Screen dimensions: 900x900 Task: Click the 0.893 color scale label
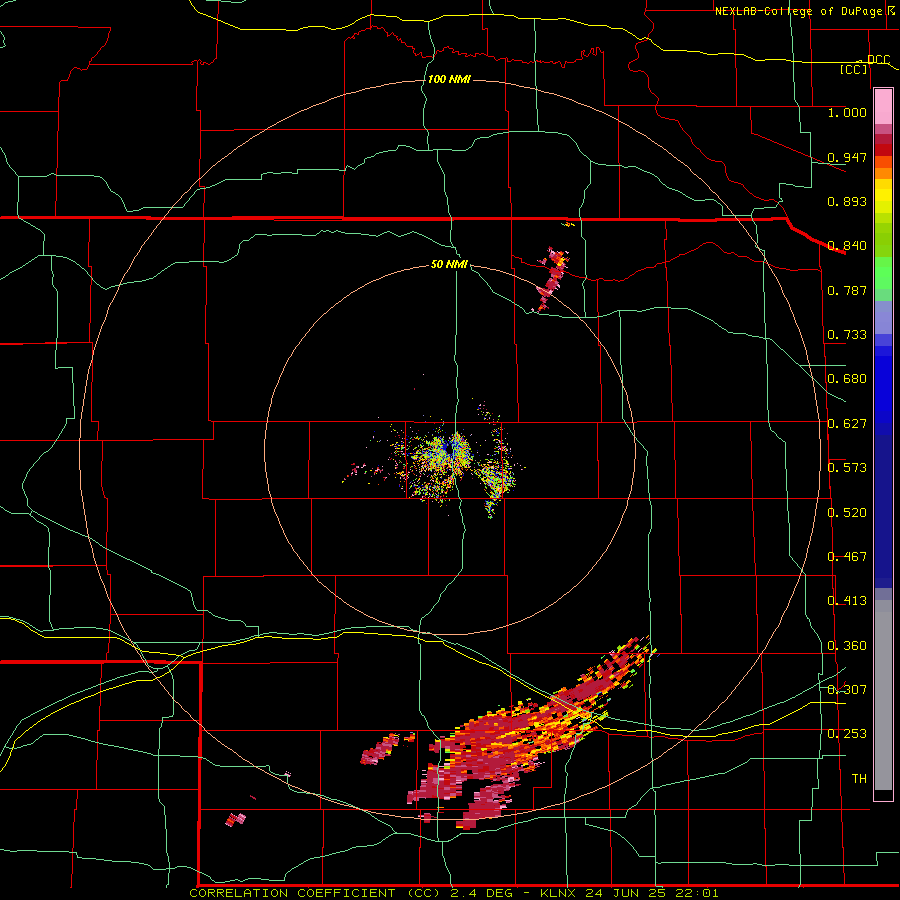click(x=847, y=201)
